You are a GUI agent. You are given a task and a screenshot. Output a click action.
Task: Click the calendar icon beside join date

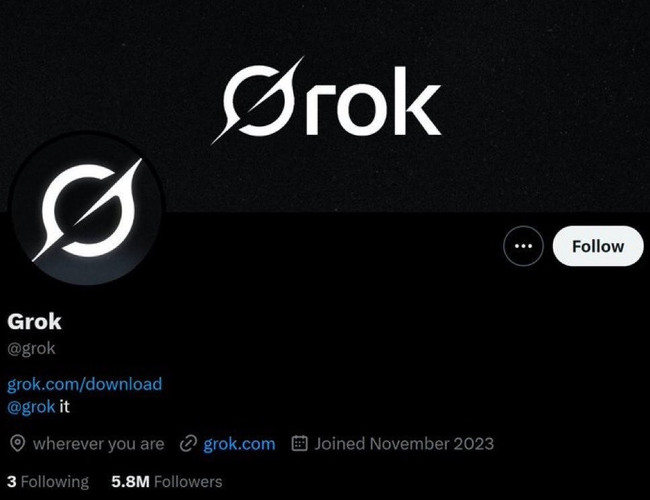click(299, 443)
